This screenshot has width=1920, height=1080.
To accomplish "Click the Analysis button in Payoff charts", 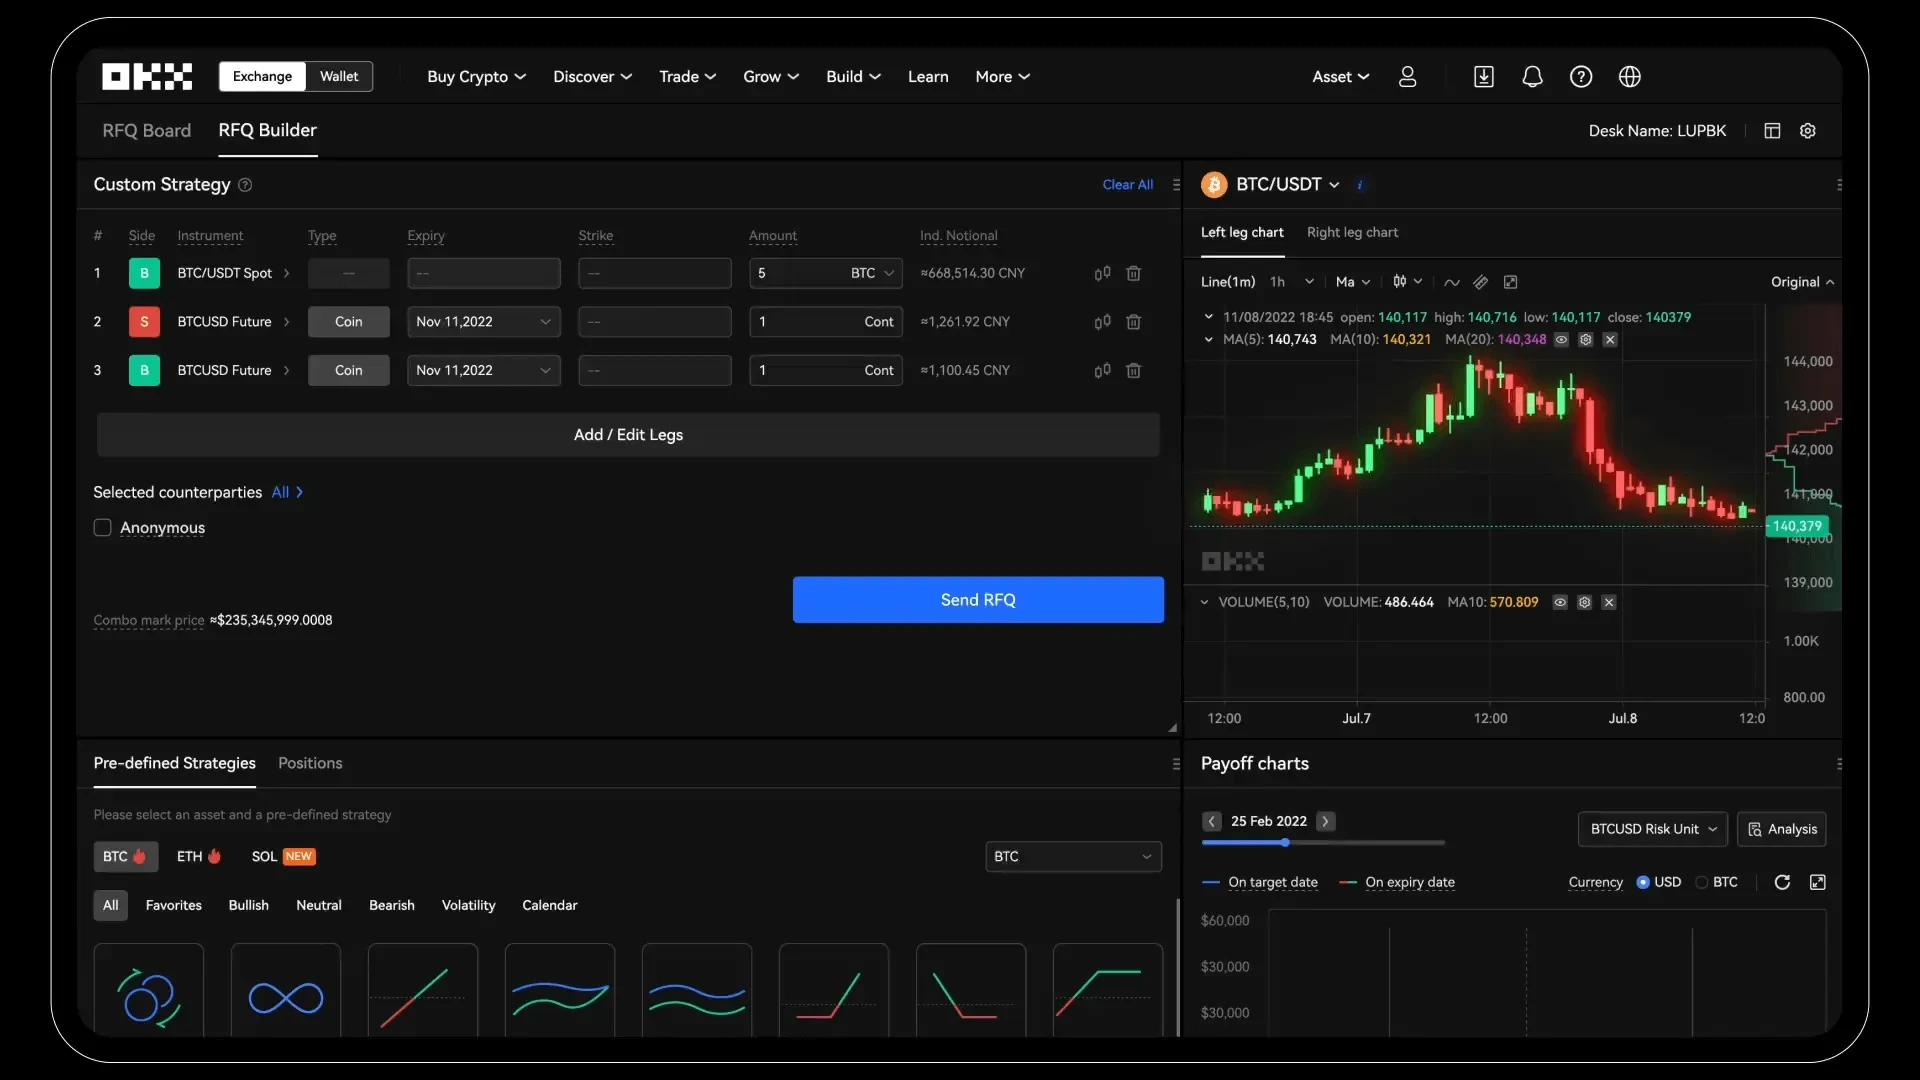I will coord(1783,828).
